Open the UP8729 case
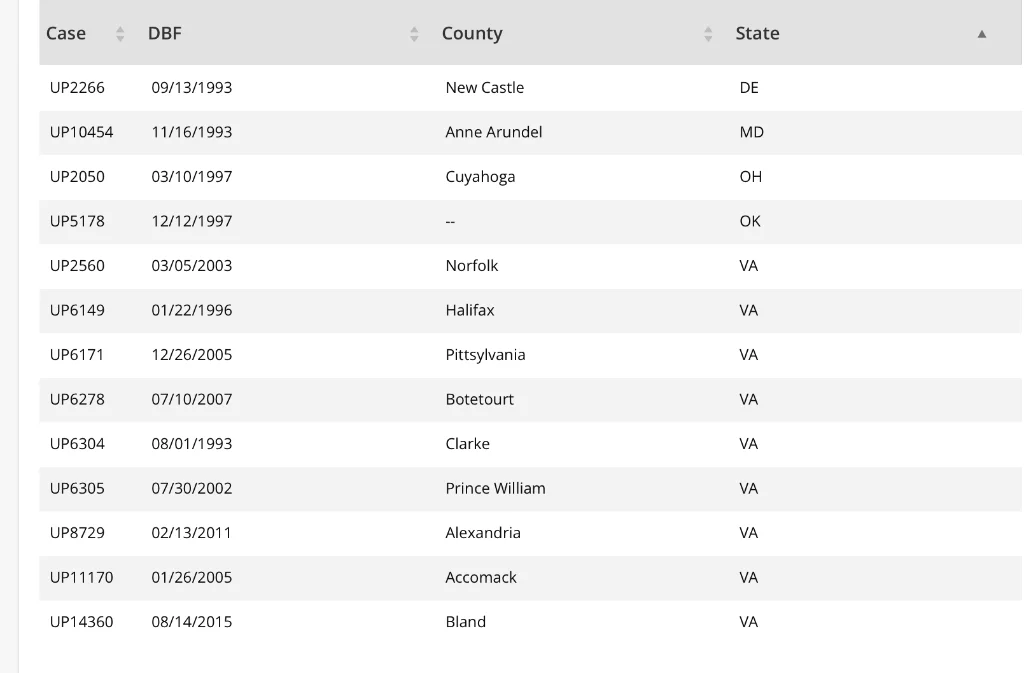Screen dimensions: 1024x673 pos(77,533)
